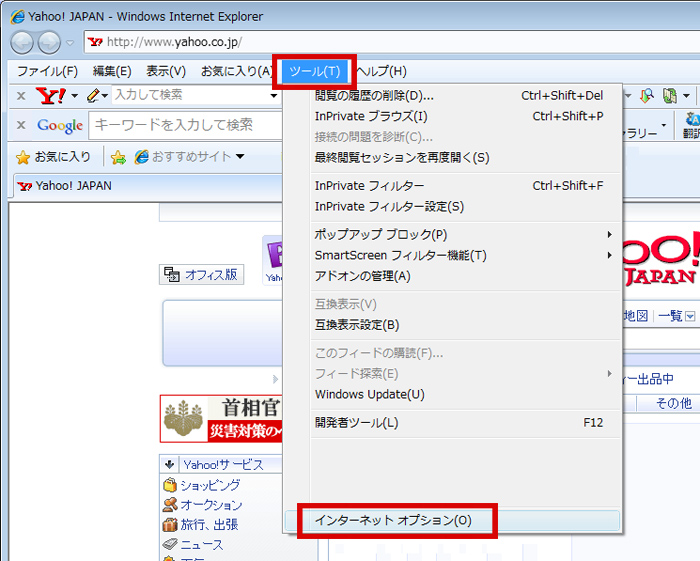The height and width of the screenshot is (561, 700).
Task: Choose インターネット オプション(O)
Action: tap(453, 520)
